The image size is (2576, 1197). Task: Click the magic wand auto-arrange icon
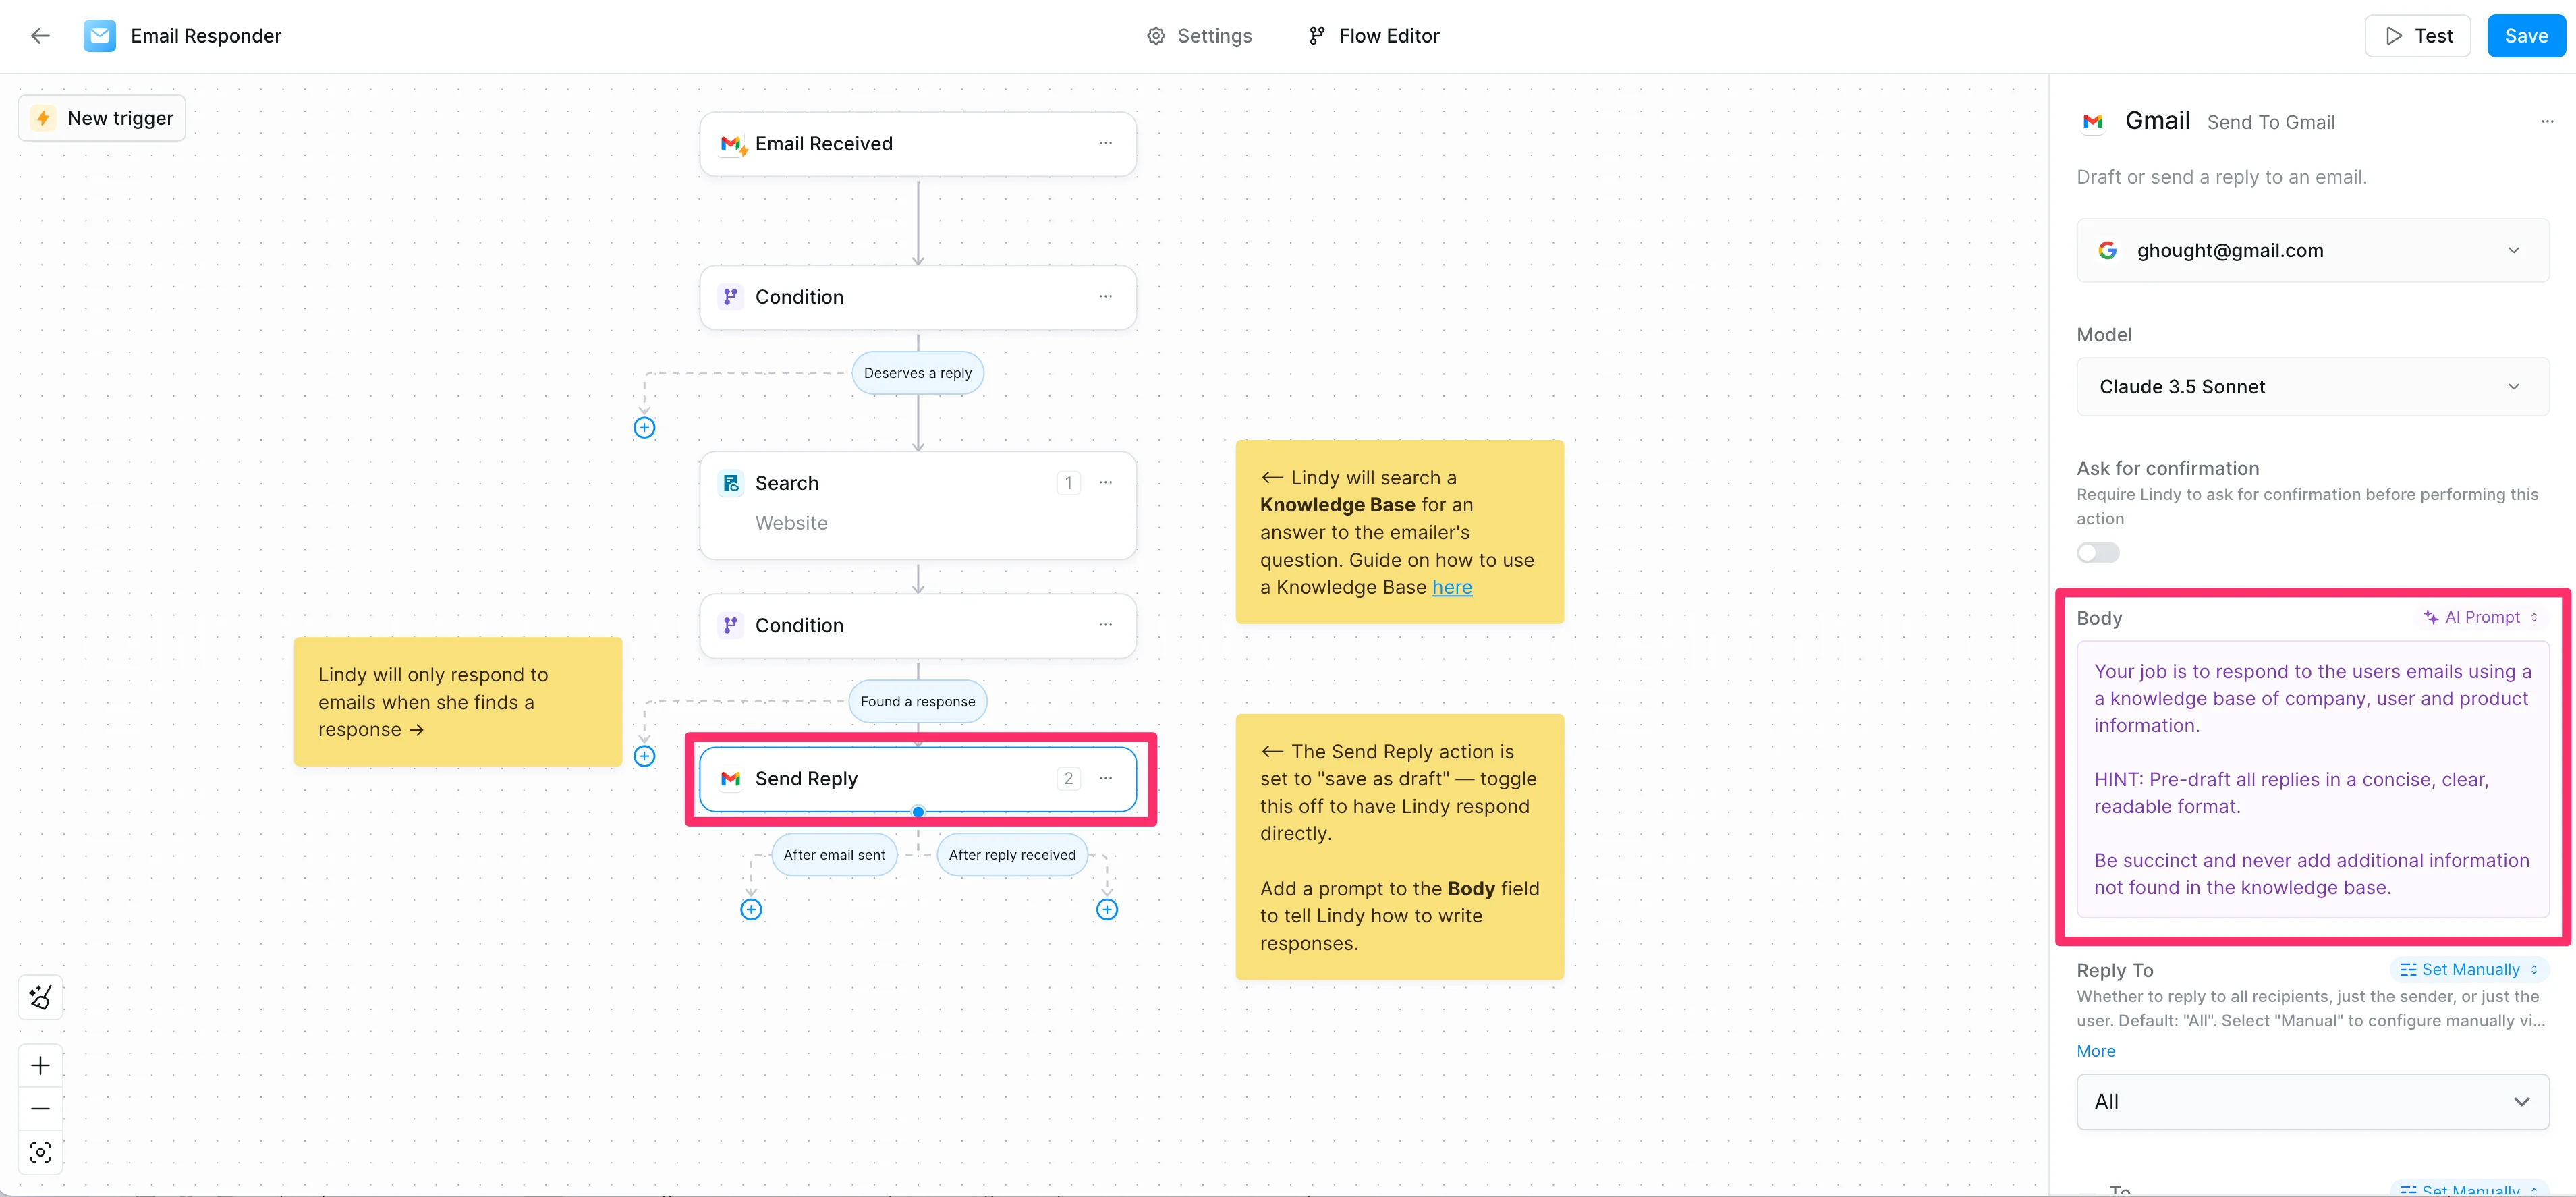[x=40, y=997]
